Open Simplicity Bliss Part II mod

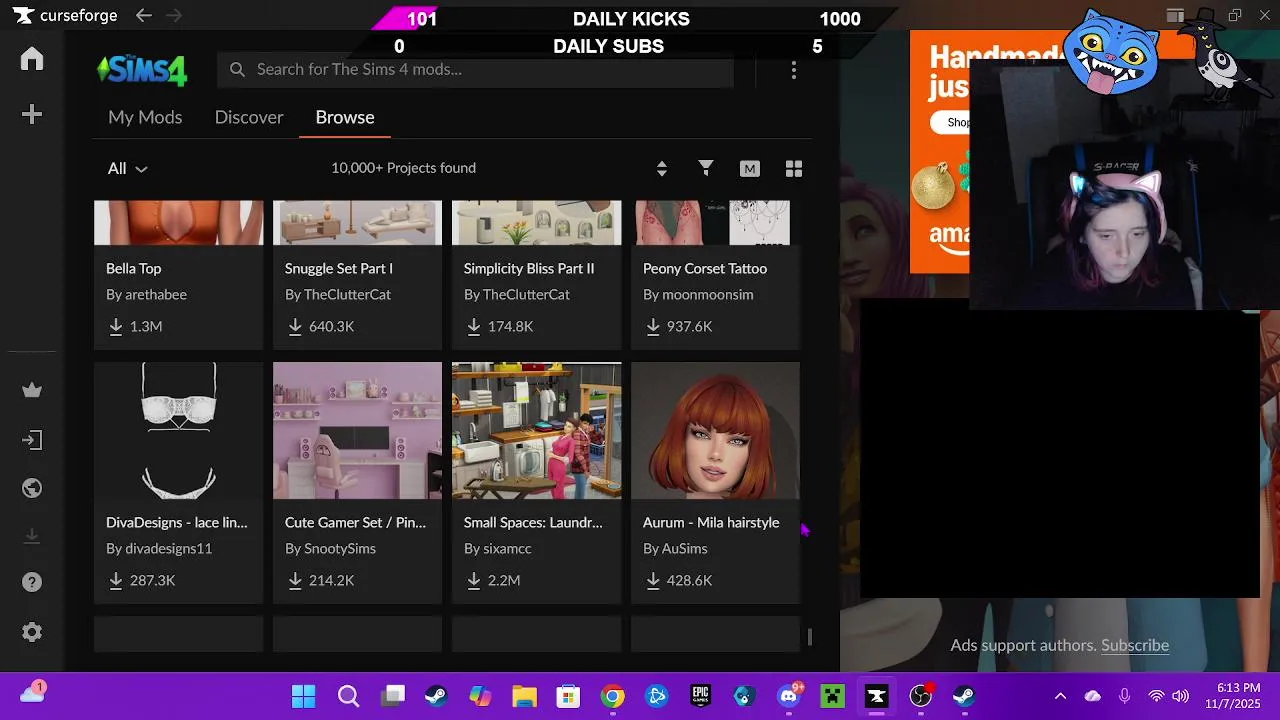coord(529,268)
